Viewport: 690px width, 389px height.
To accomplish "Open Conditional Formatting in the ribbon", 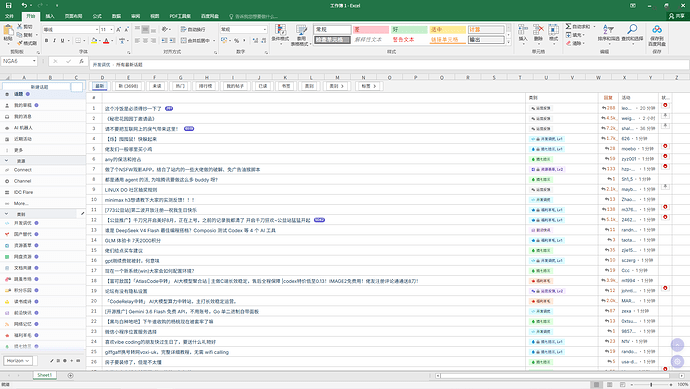I will click(x=280, y=34).
